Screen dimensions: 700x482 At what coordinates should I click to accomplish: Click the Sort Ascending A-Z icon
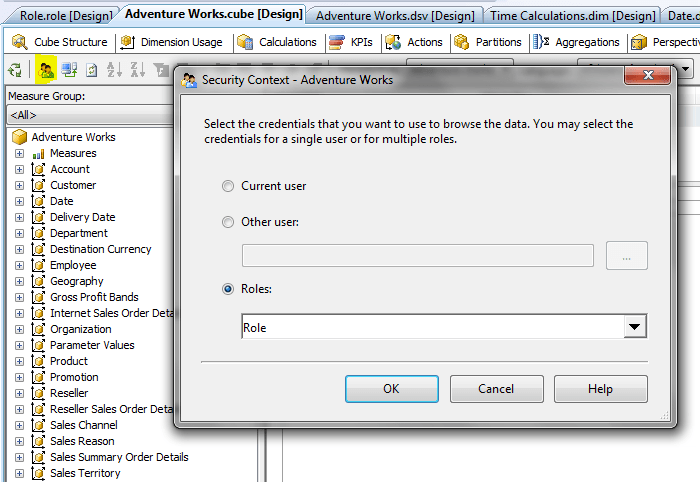click(x=114, y=70)
